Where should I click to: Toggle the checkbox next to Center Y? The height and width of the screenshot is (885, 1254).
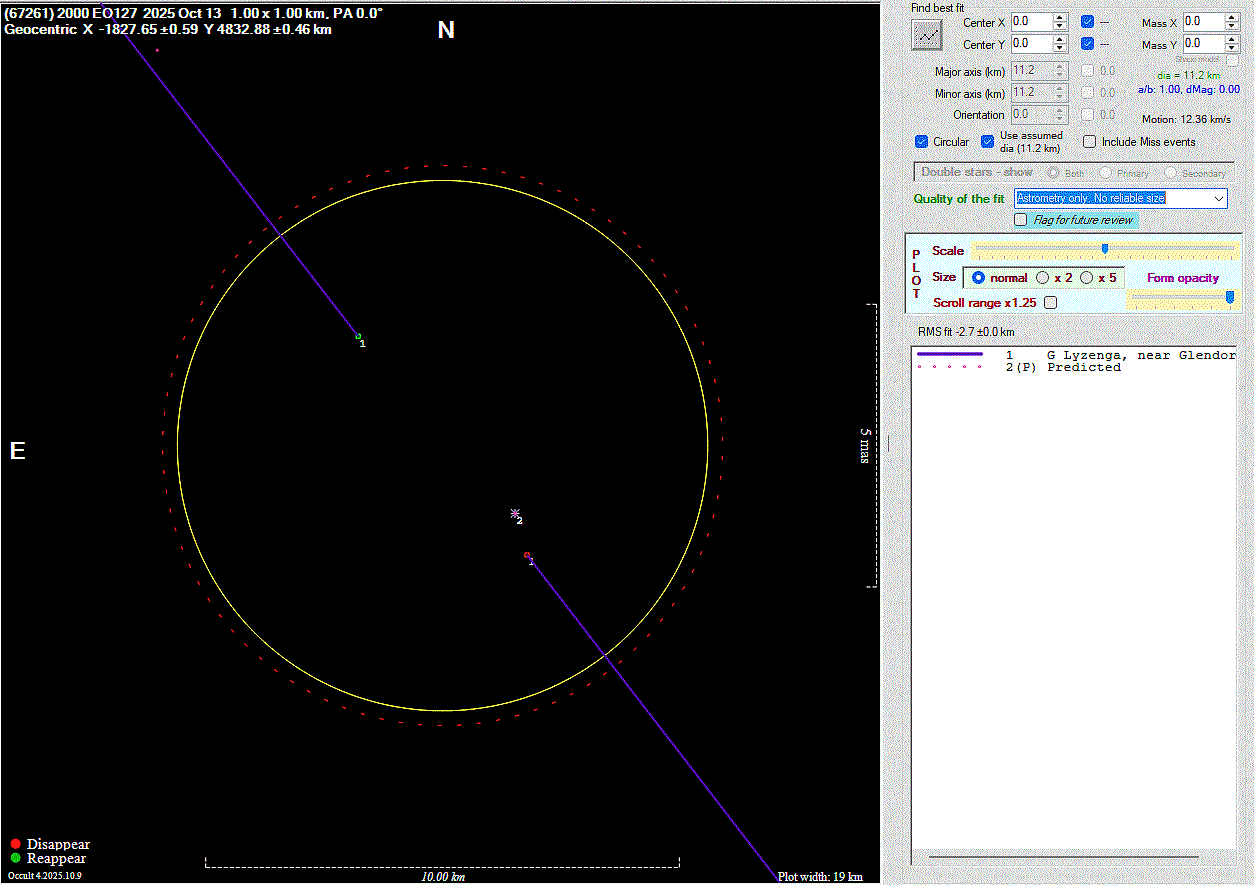(x=1087, y=44)
